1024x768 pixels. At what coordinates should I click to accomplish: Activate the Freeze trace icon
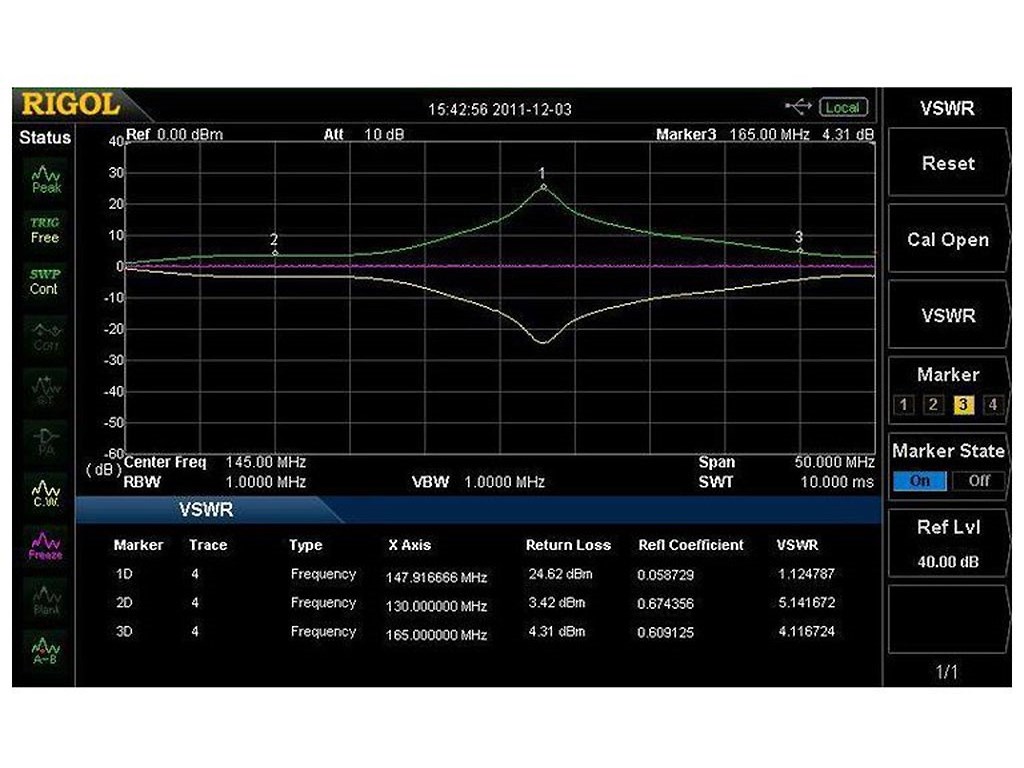click(44, 543)
